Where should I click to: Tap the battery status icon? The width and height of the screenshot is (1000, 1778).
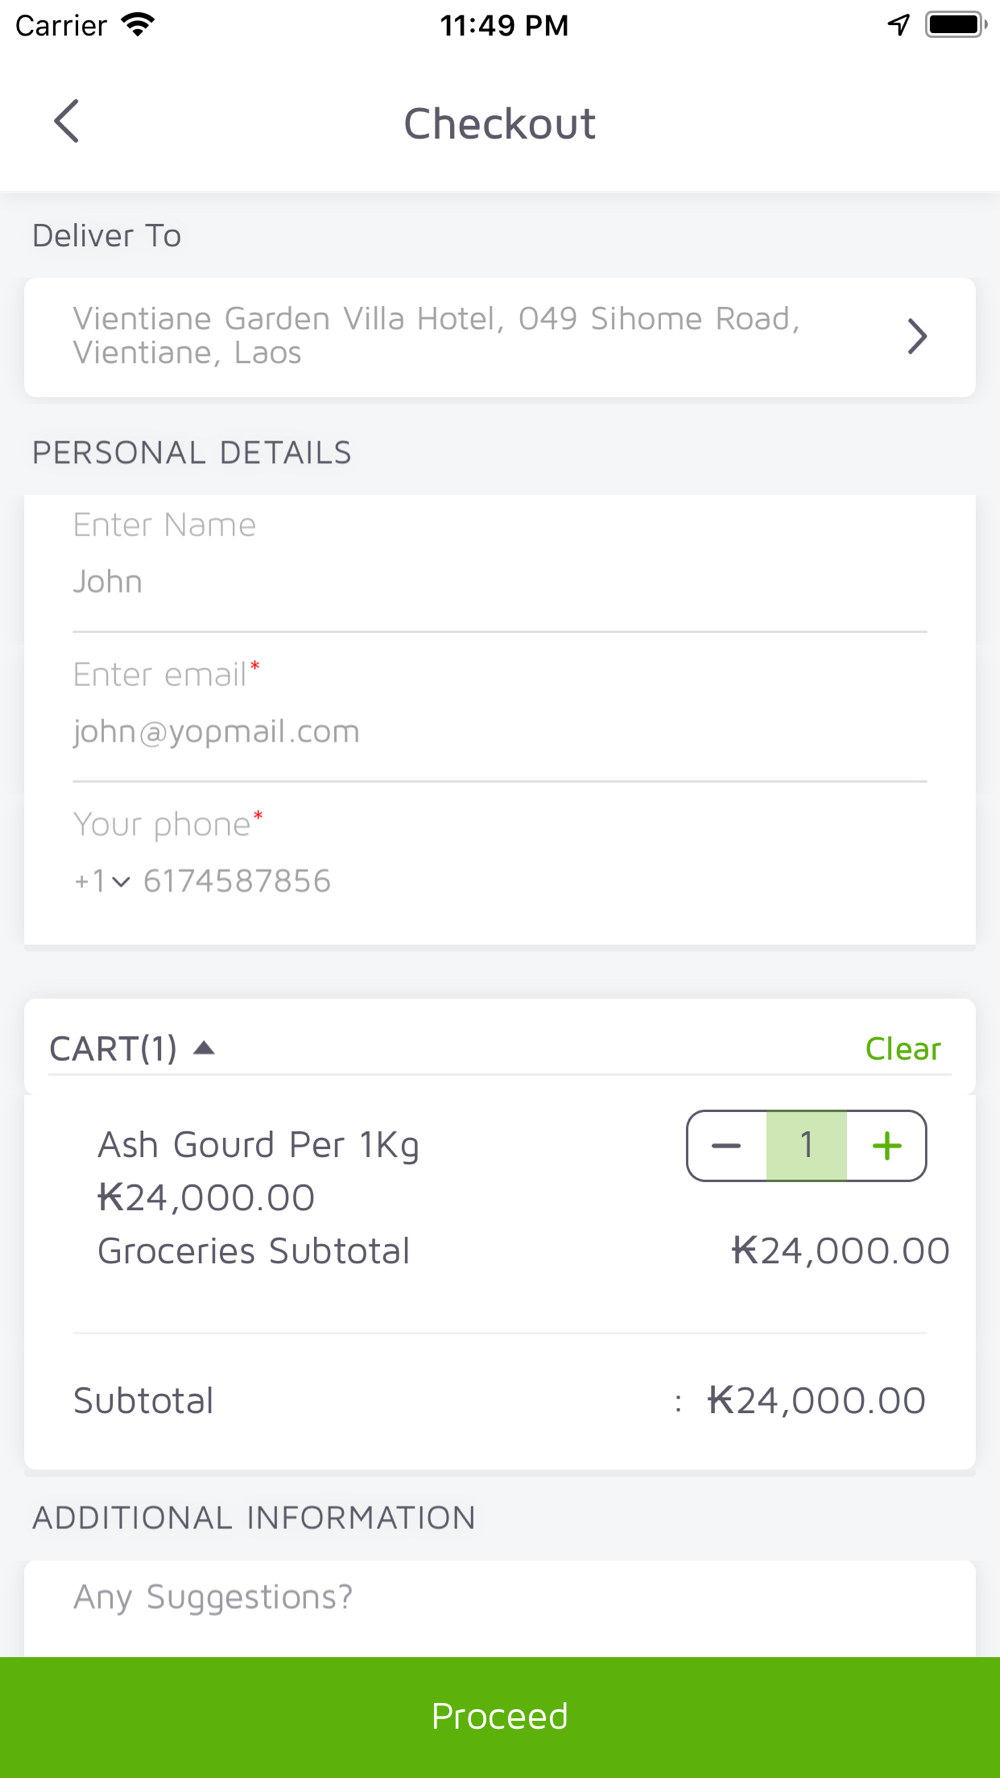[x=956, y=24]
